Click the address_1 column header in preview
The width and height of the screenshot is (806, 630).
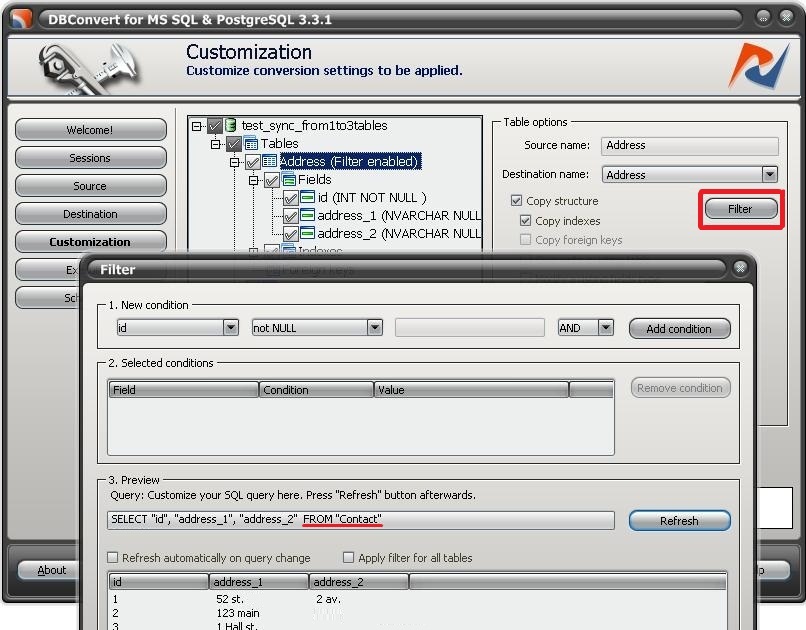pyautogui.click(x=259, y=582)
